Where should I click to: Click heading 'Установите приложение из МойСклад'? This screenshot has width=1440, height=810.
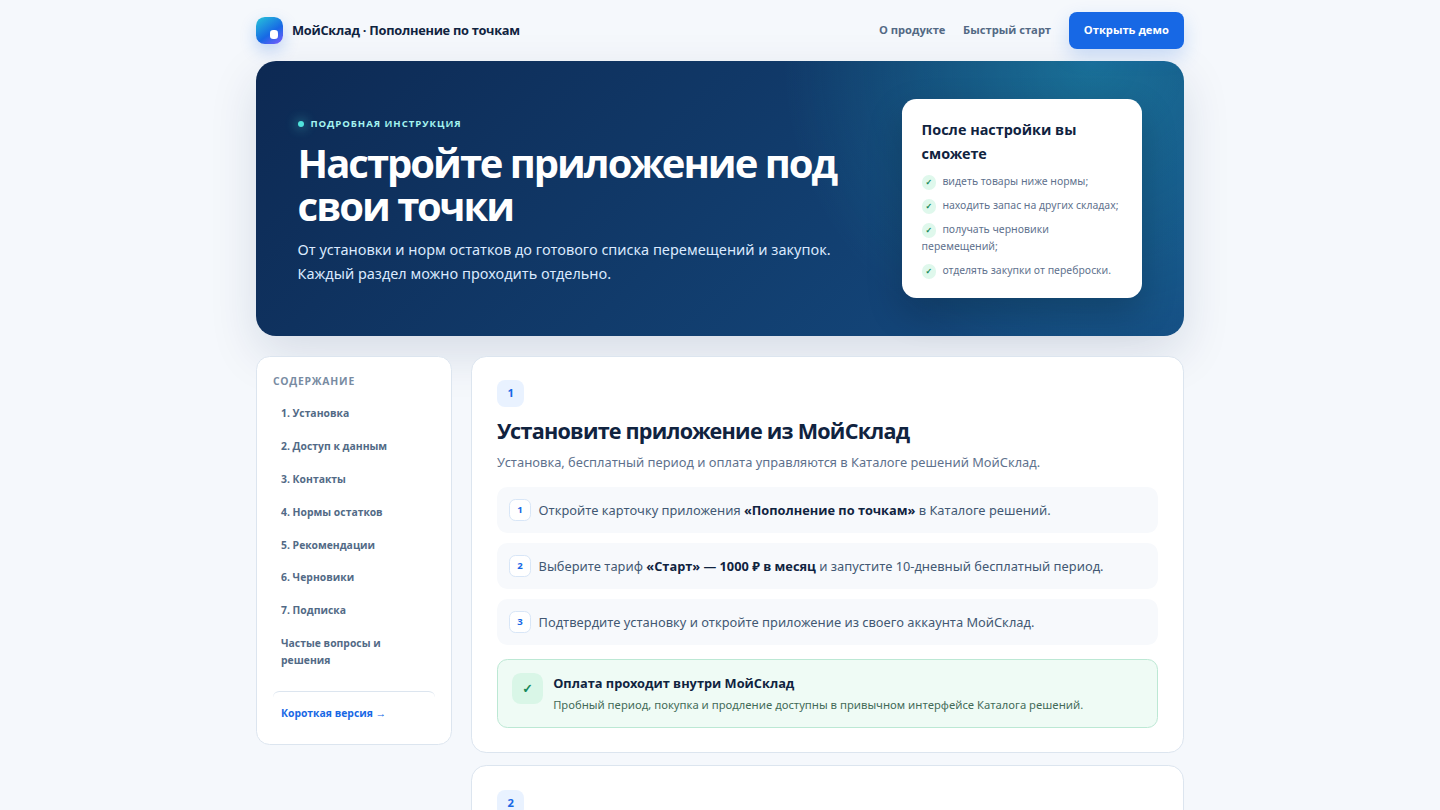[x=704, y=432]
